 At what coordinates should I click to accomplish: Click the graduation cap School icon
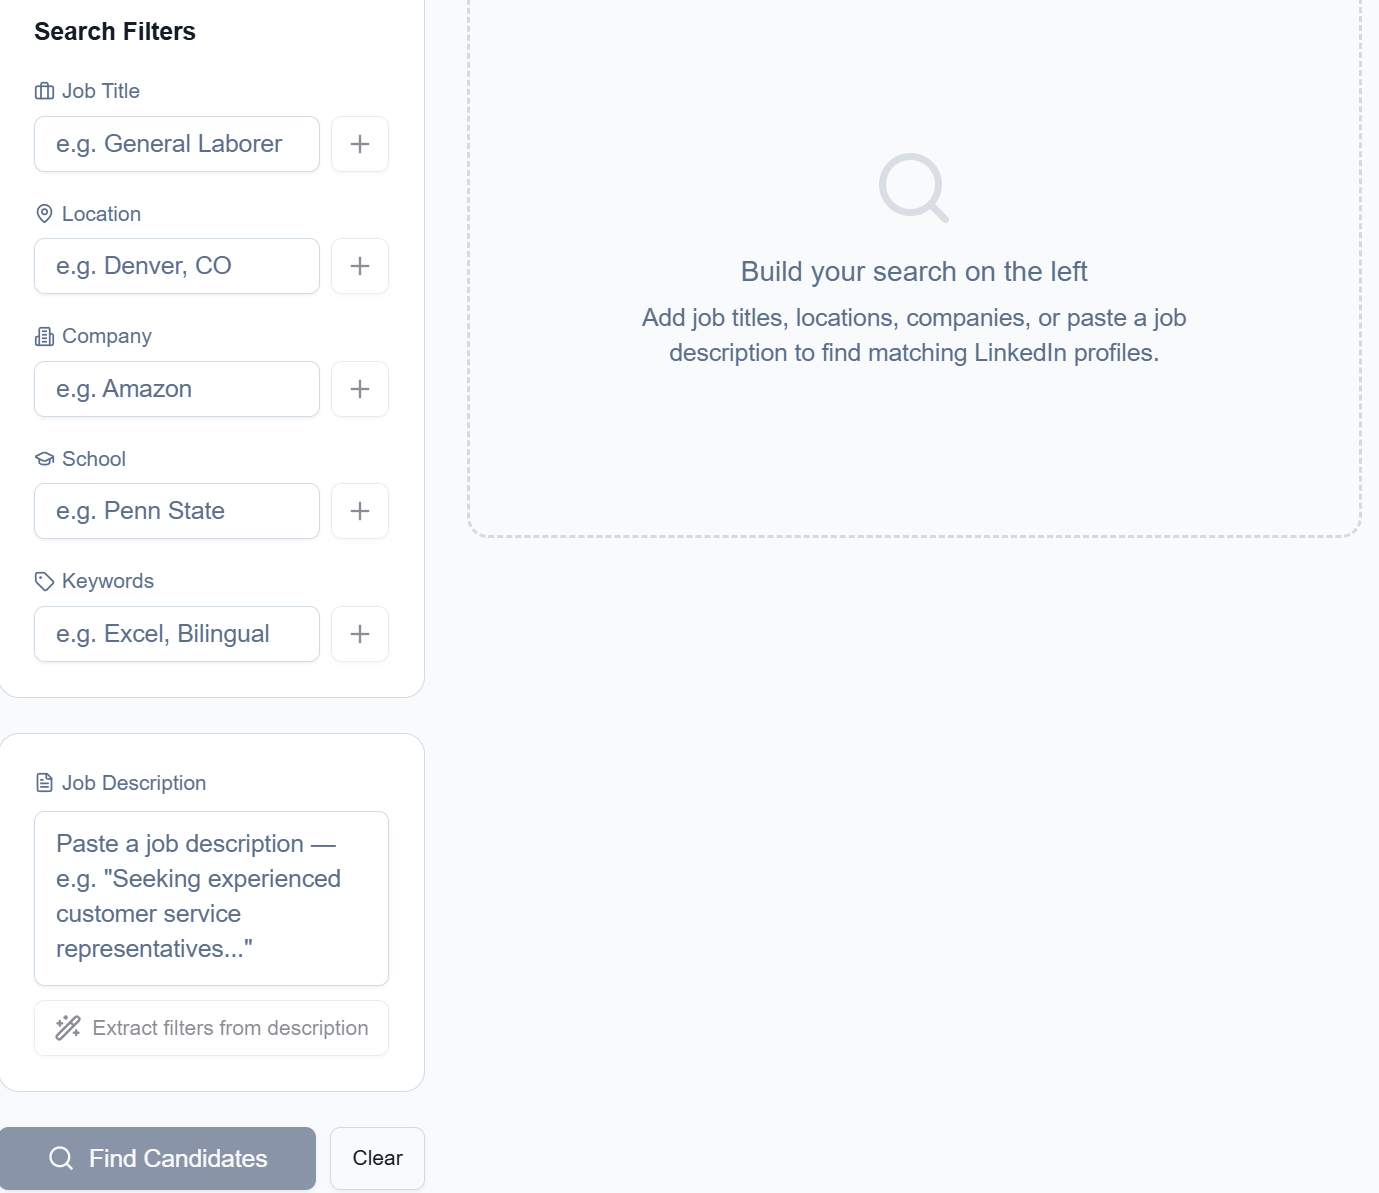point(44,459)
